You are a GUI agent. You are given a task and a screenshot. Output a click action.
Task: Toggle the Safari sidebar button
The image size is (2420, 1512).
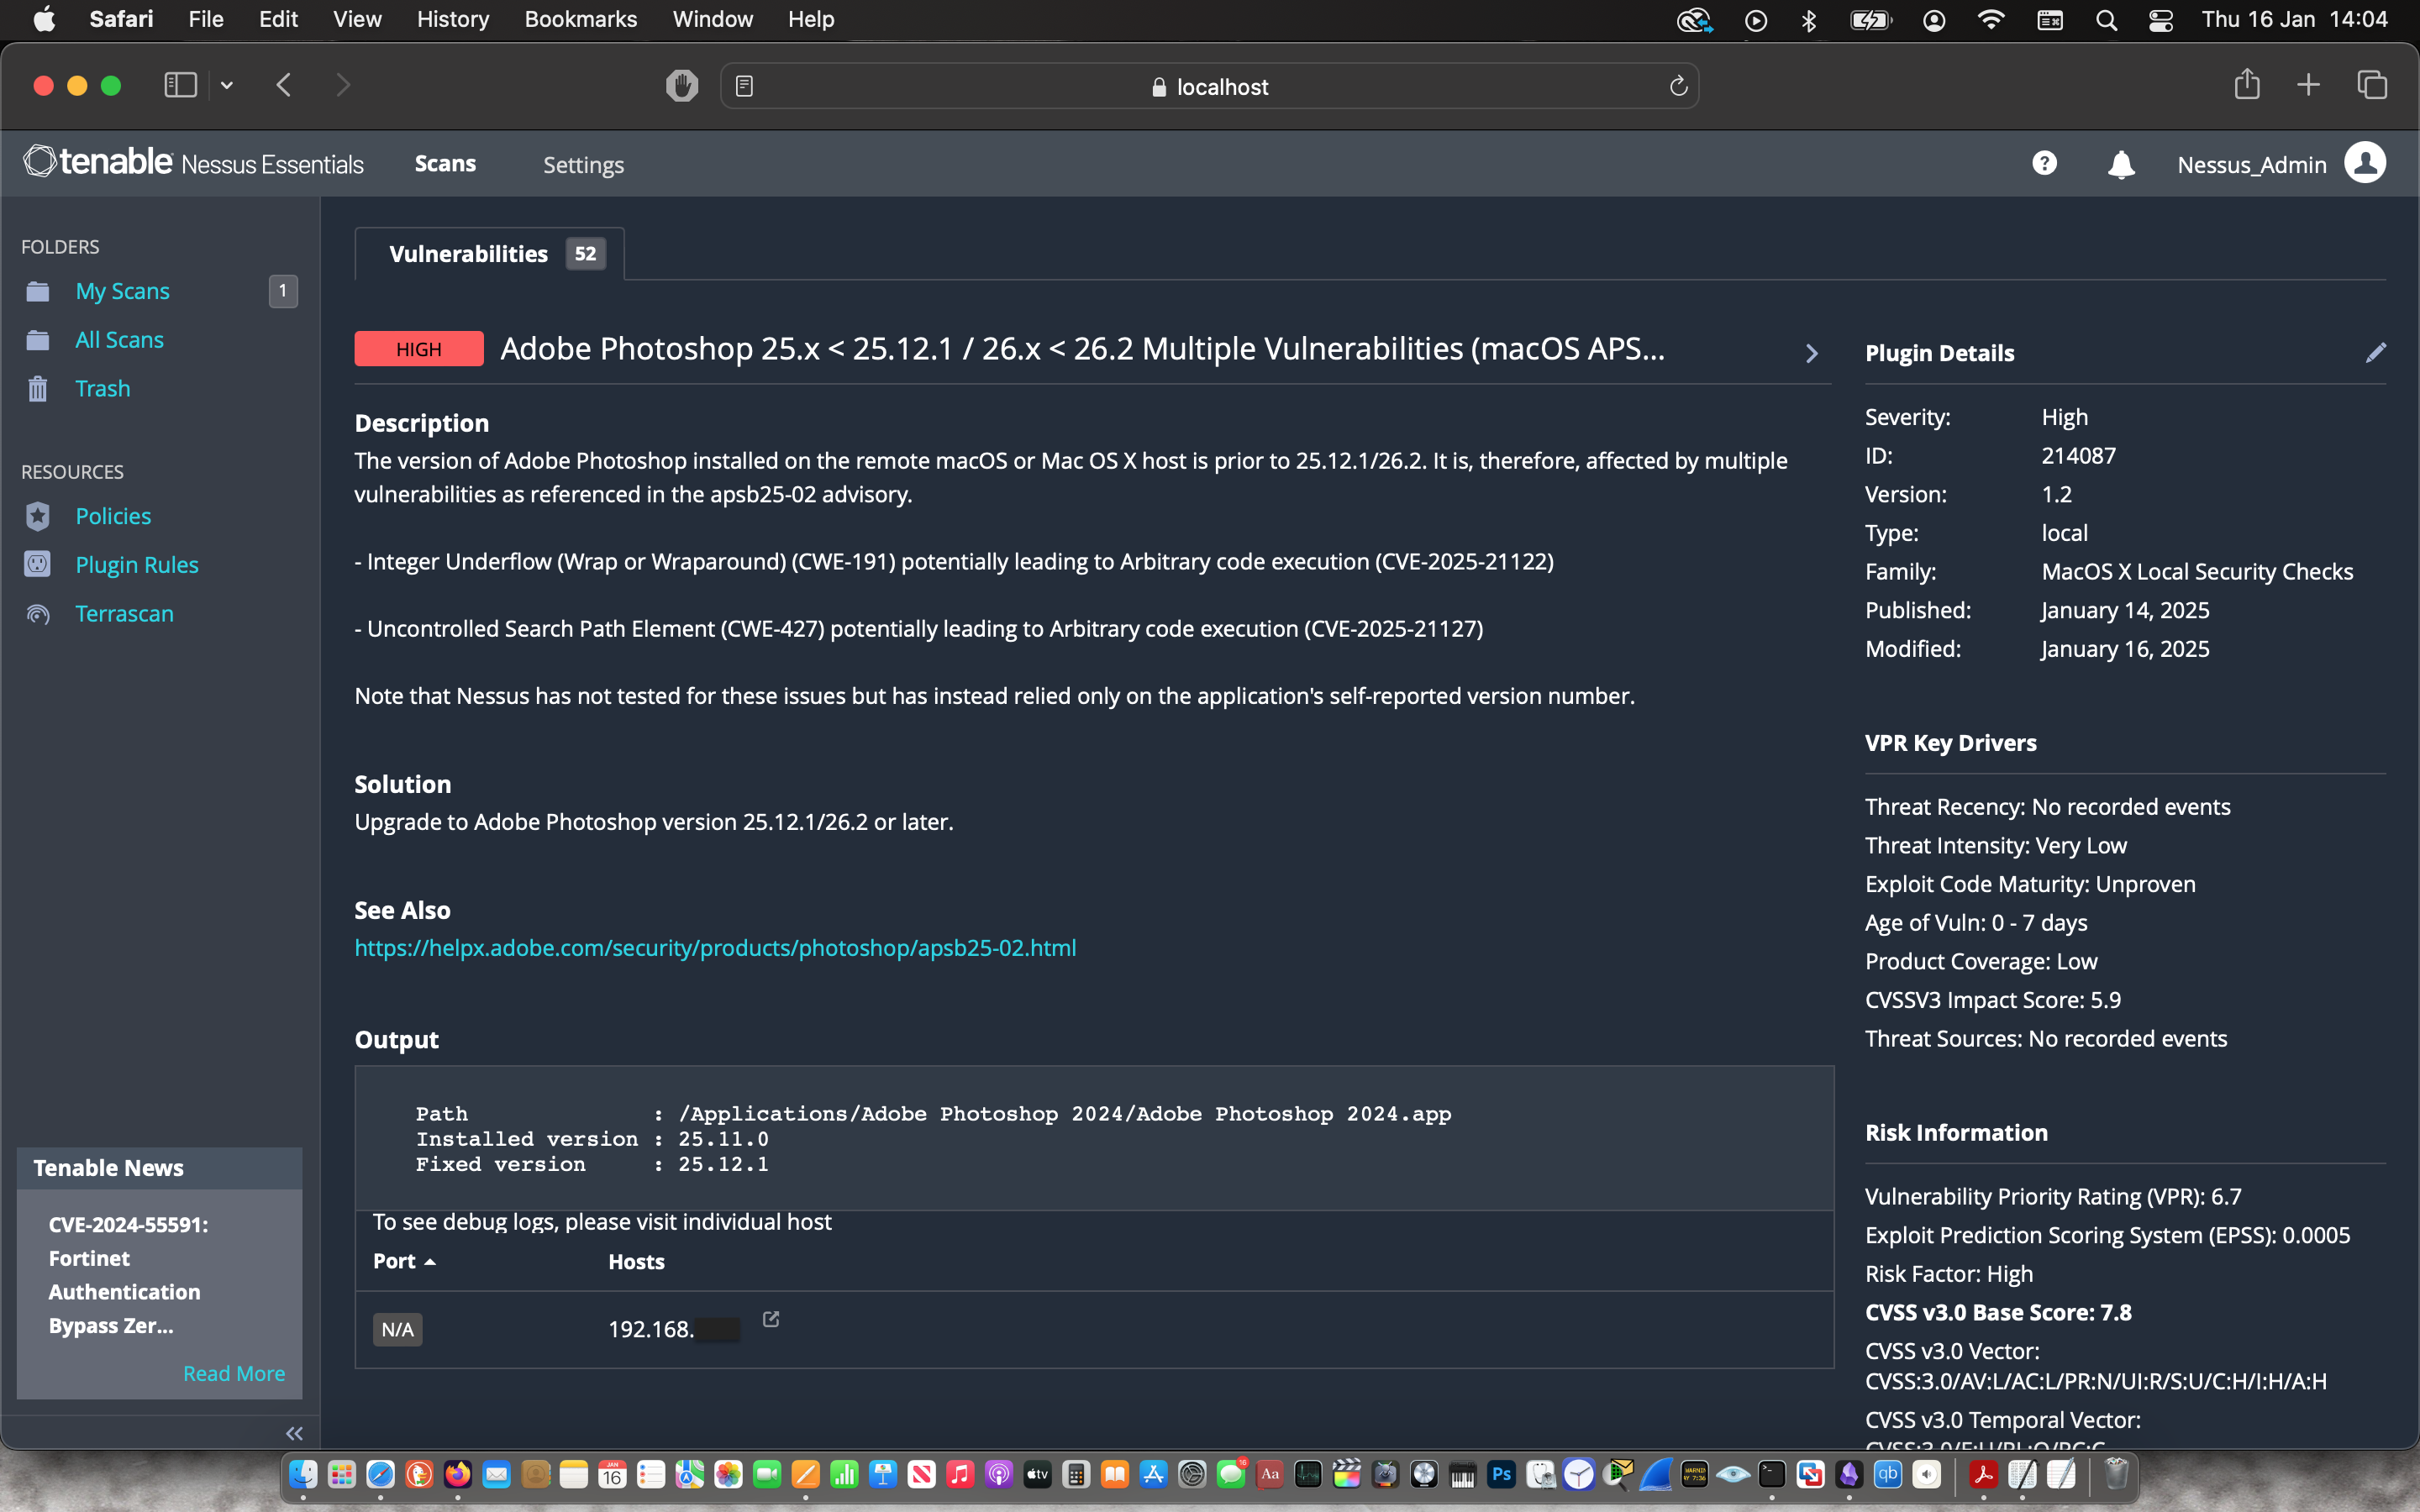[x=180, y=86]
